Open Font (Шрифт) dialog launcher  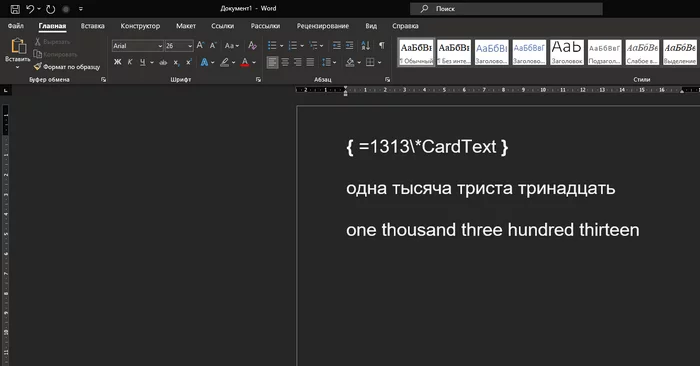(x=258, y=79)
